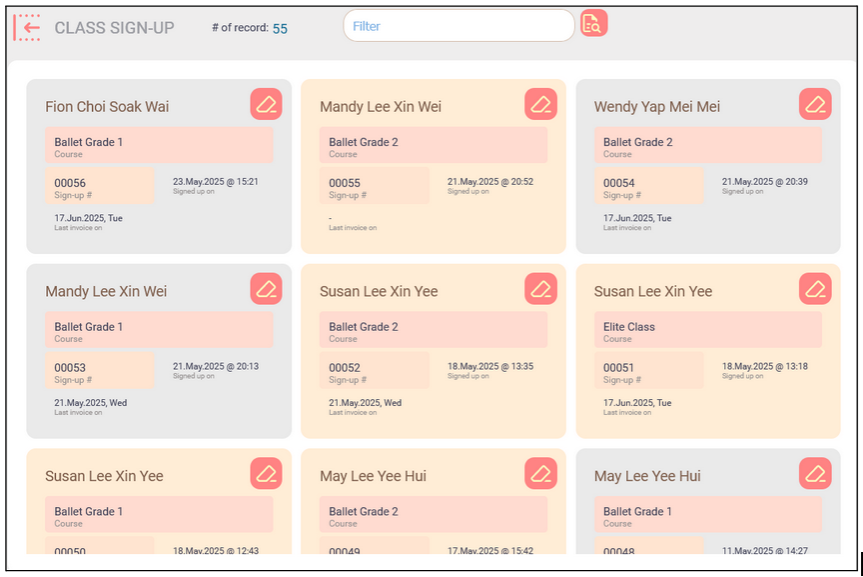Open the file search icon beside the Filter box
Viewport: 863px width, 577px height.
click(593, 23)
